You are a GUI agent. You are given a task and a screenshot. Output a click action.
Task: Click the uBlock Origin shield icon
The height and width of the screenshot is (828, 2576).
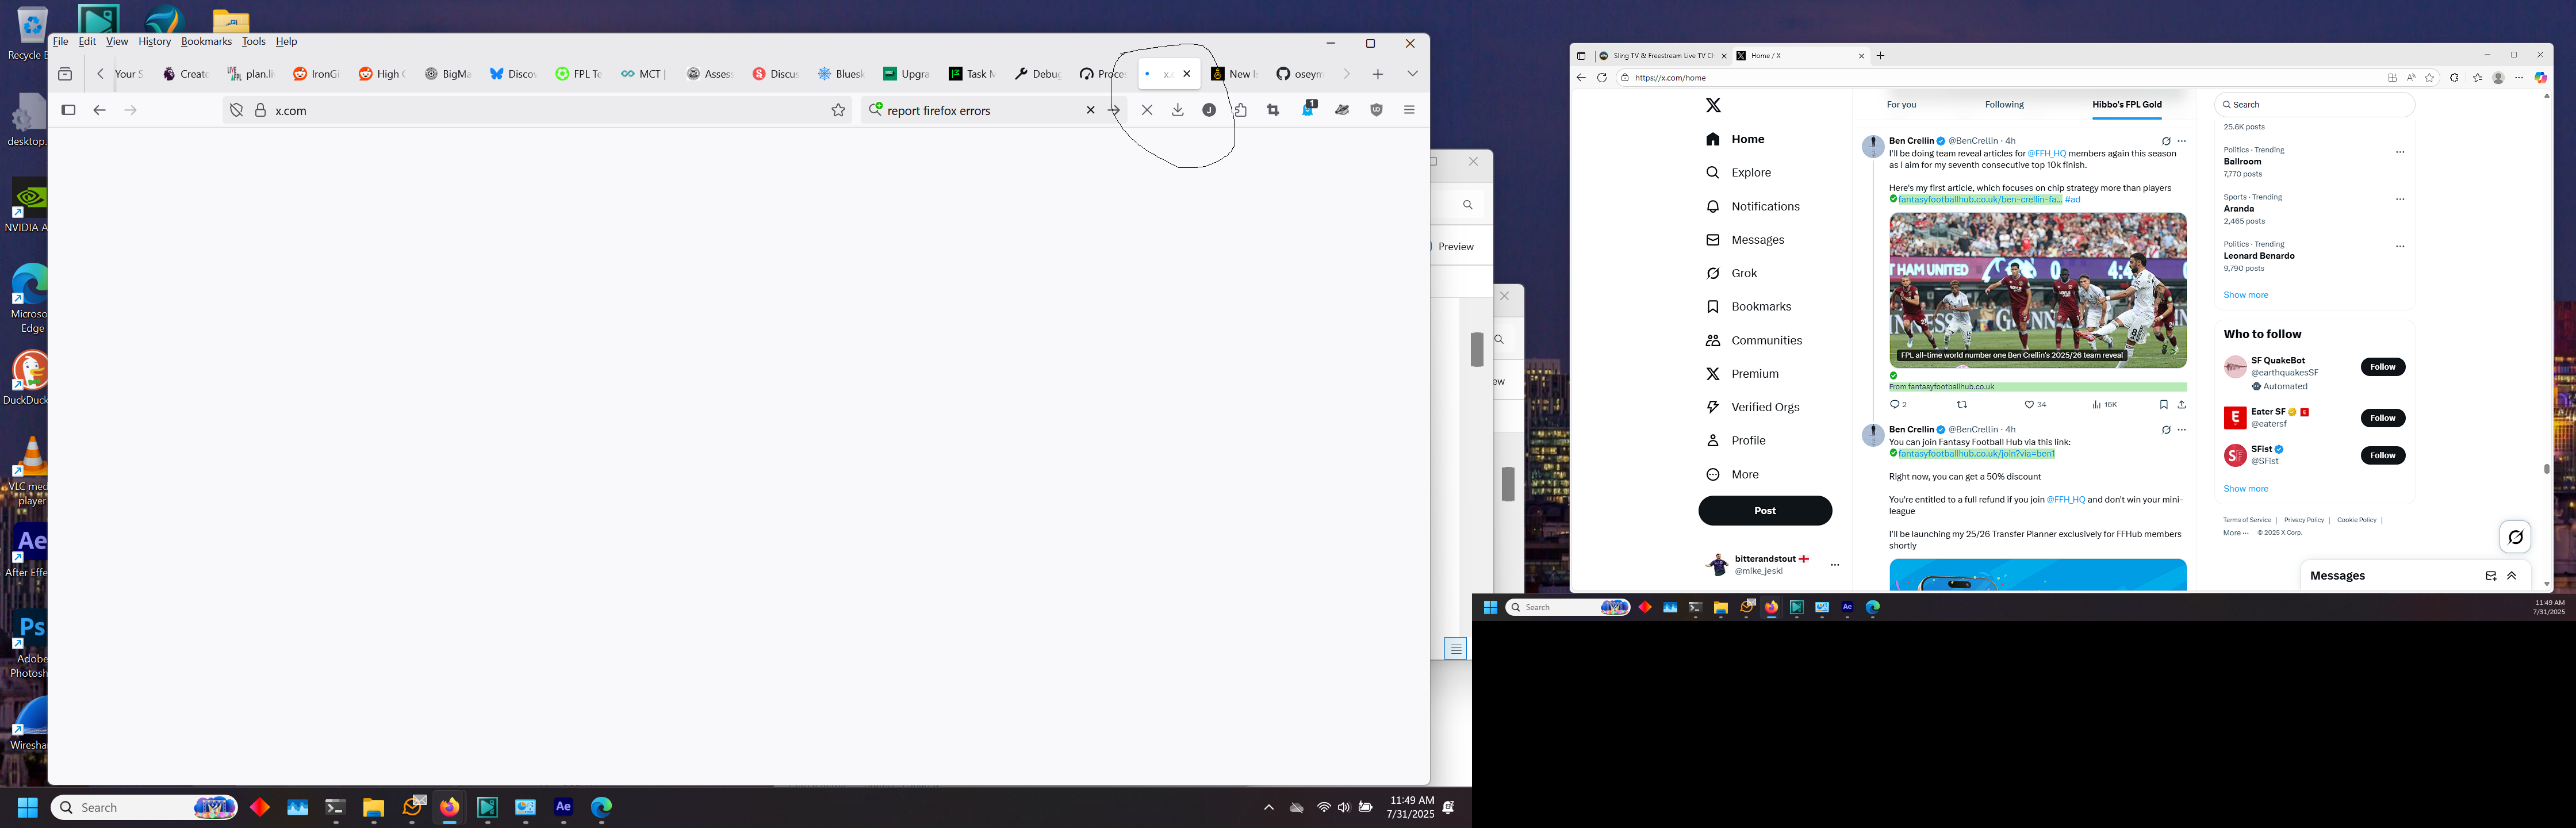click(1376, 110)
